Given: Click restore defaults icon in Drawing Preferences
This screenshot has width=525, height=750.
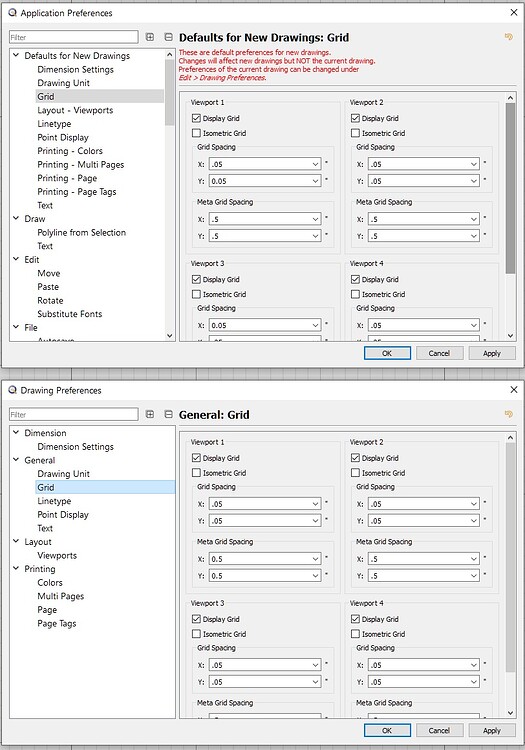Looking at the screenshot, I should pyautogui.click(x=509, y=414).
